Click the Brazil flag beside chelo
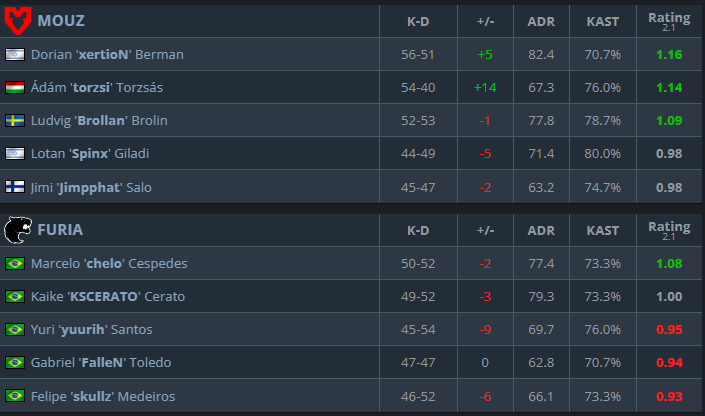Image resolution: width=705 pixels, height=416 pixels. click(x=15, y=263)
